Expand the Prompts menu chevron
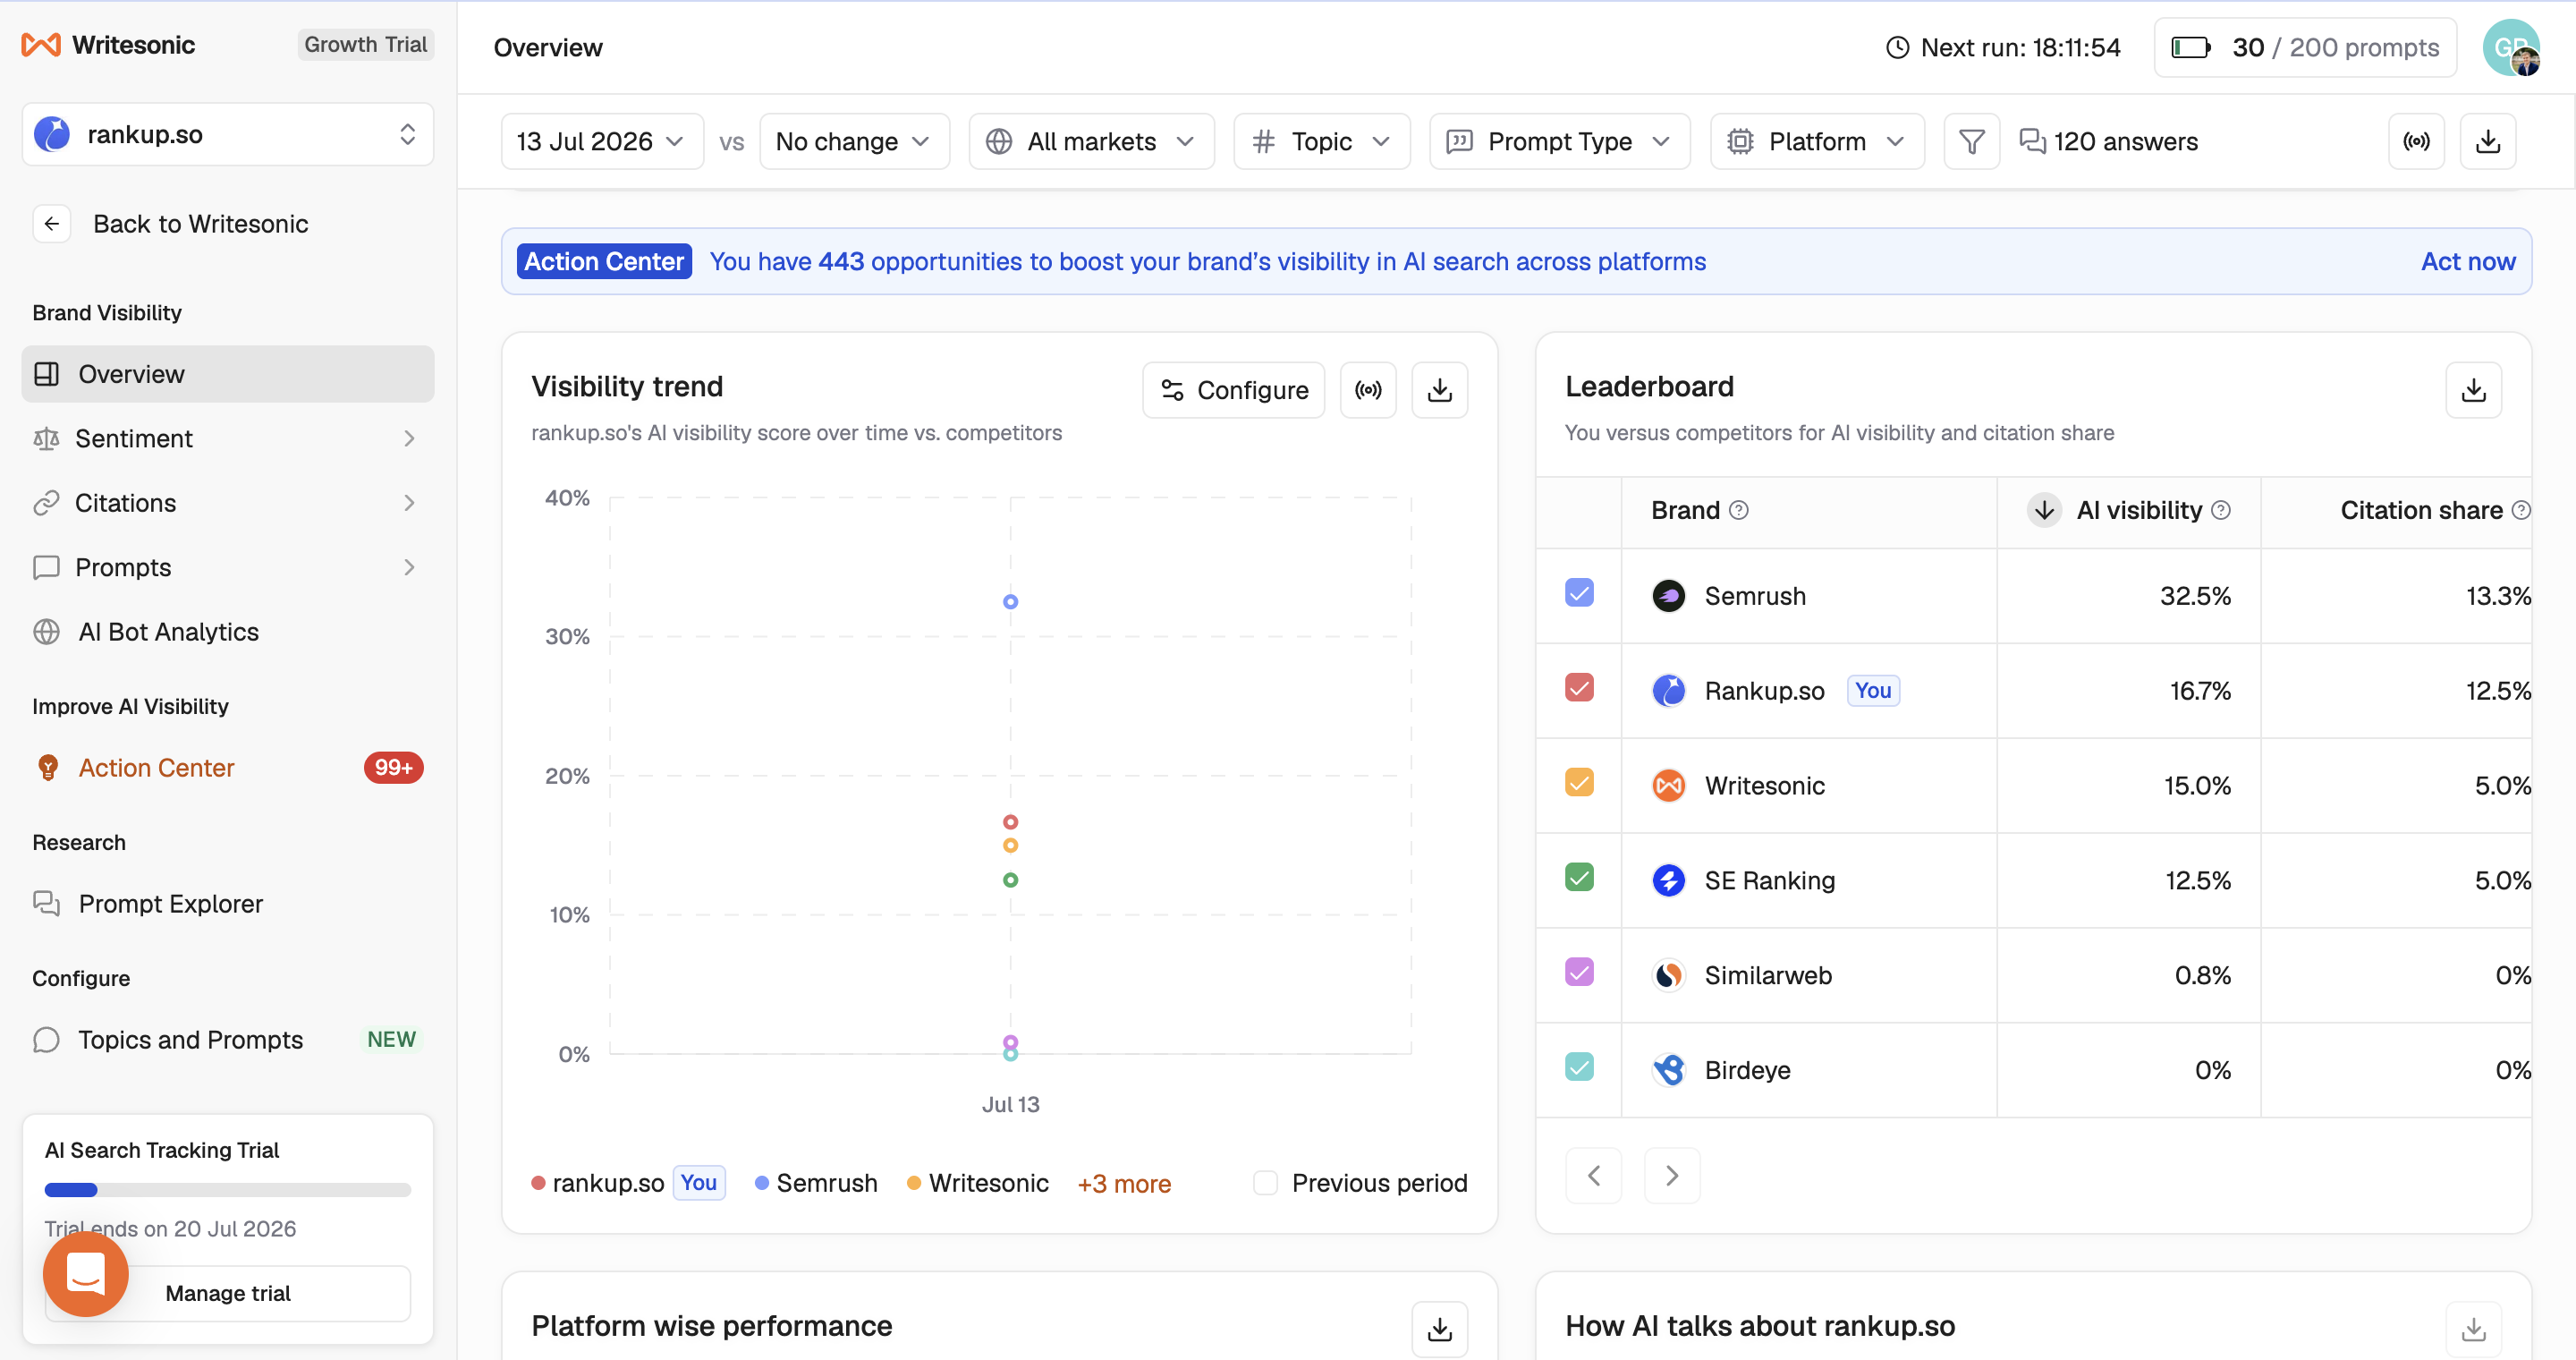The image size is (2576, 1360). 409,568
